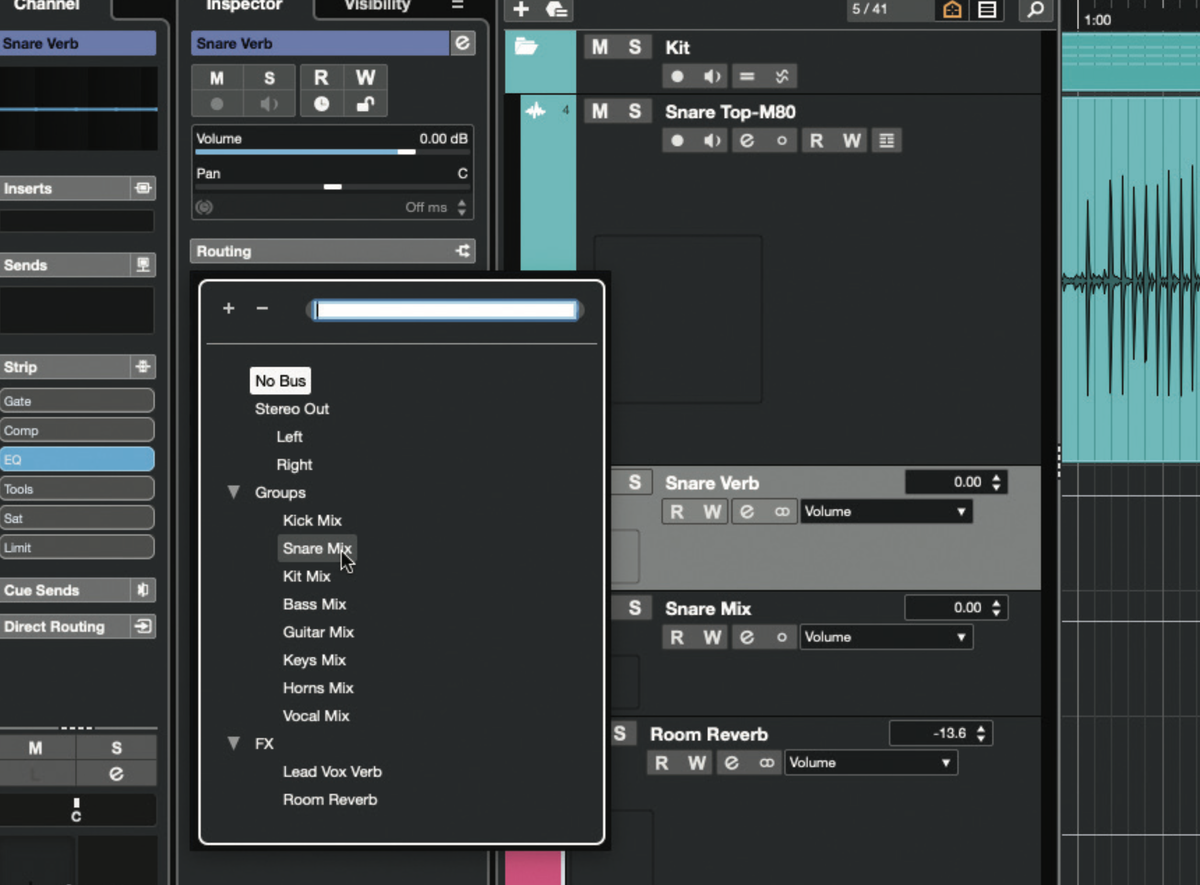Select the EQ module in the channel strip
This screenshot has height=885, width=1200.
pos(78,459)
